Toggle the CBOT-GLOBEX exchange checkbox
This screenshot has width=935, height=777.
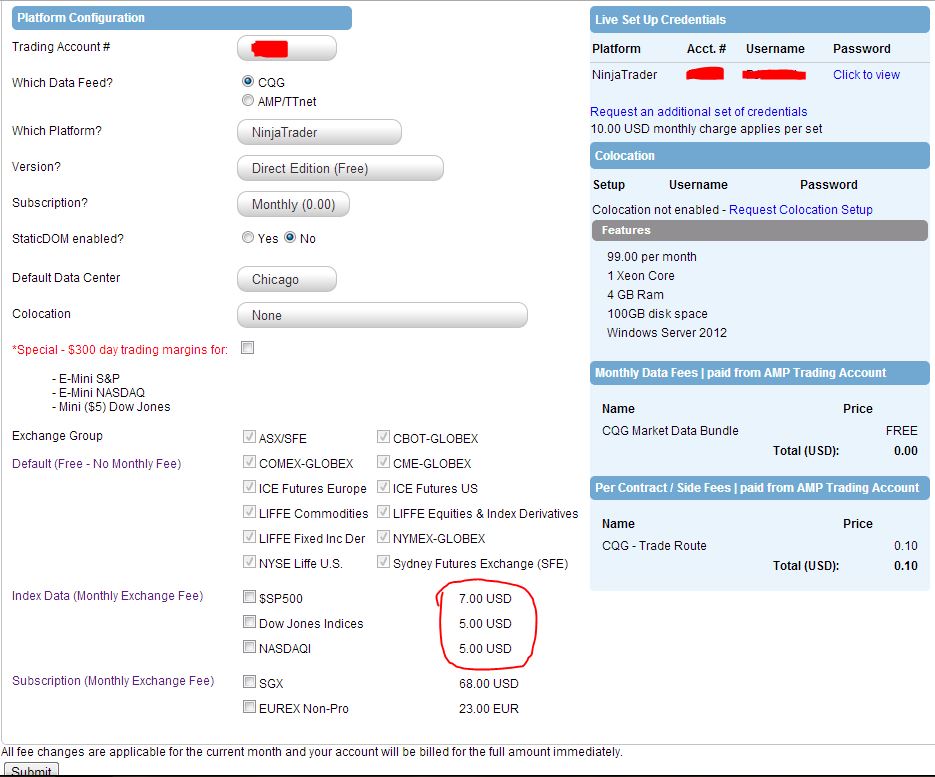(383, 437)
